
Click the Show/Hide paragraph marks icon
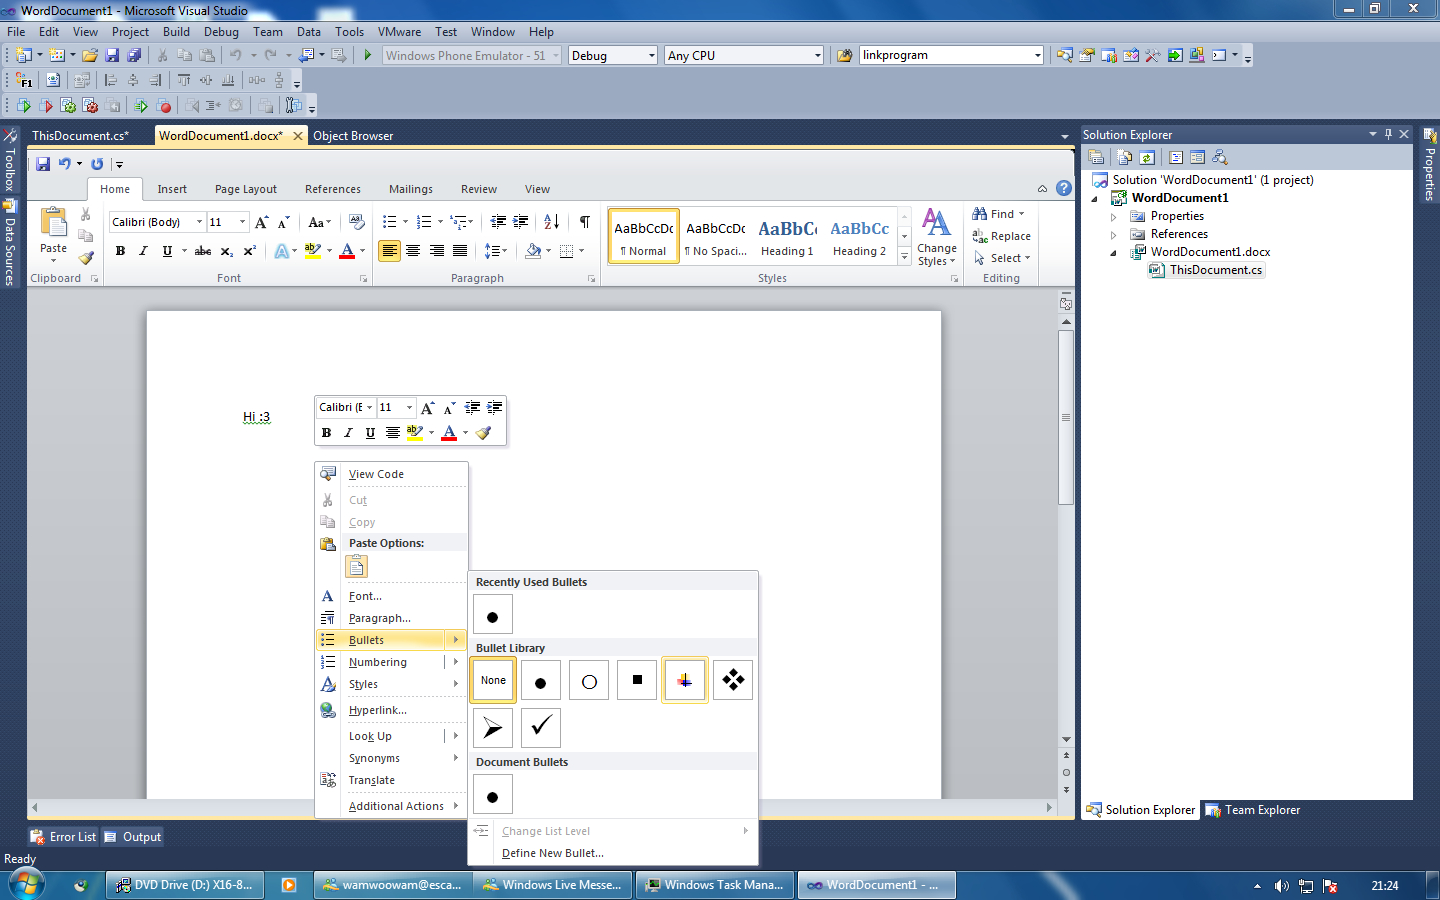point(584,222)
